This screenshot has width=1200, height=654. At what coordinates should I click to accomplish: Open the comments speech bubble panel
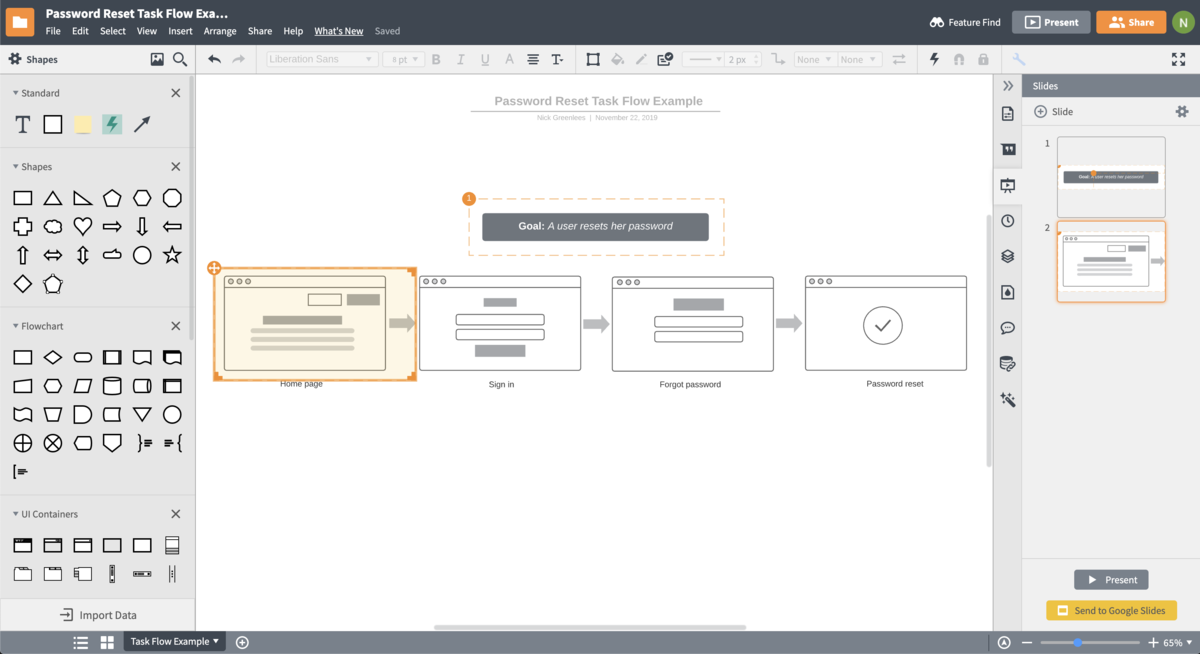pos(1007,328)
